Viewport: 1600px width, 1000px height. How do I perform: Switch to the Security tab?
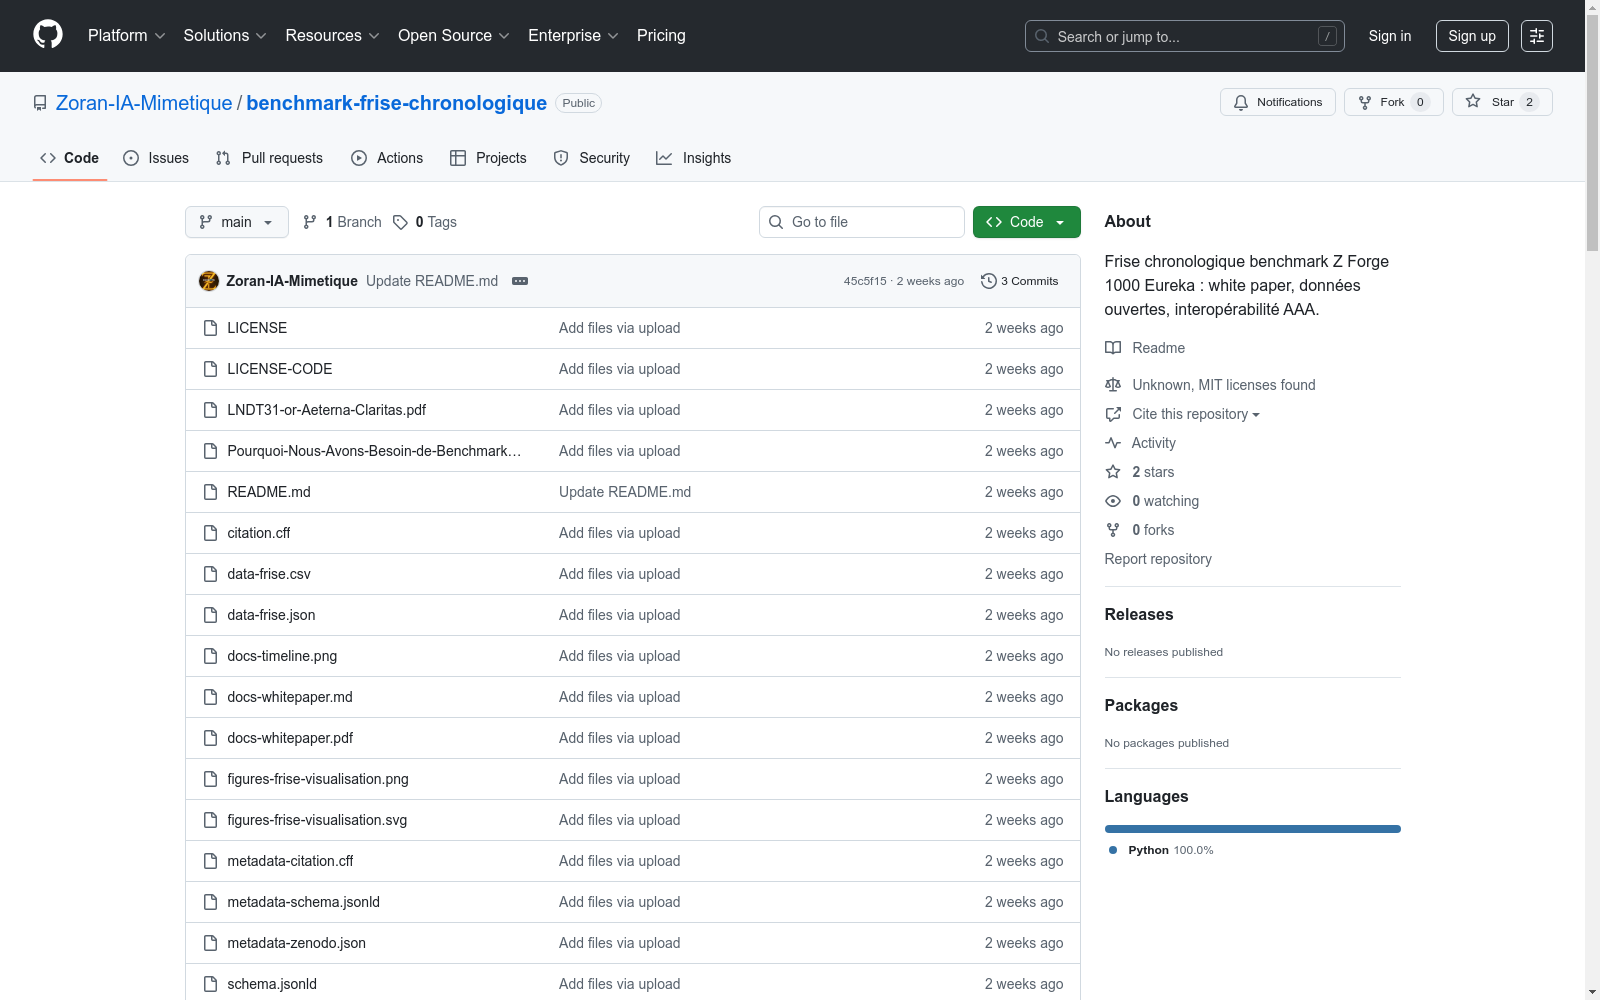(x=592, y=158)
